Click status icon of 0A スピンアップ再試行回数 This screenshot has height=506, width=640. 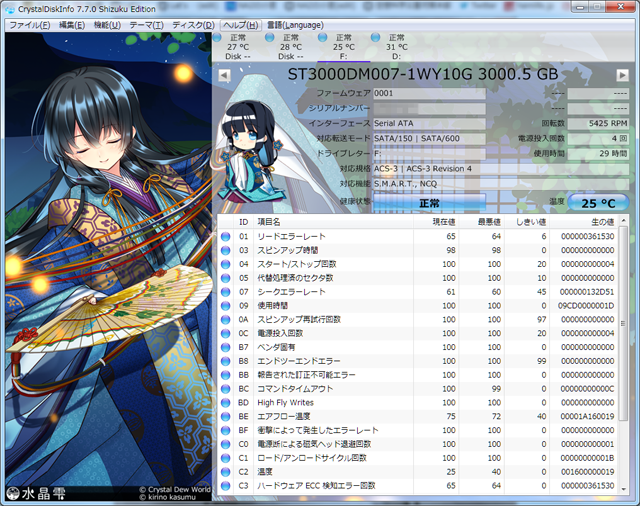(x=225, y=320)
